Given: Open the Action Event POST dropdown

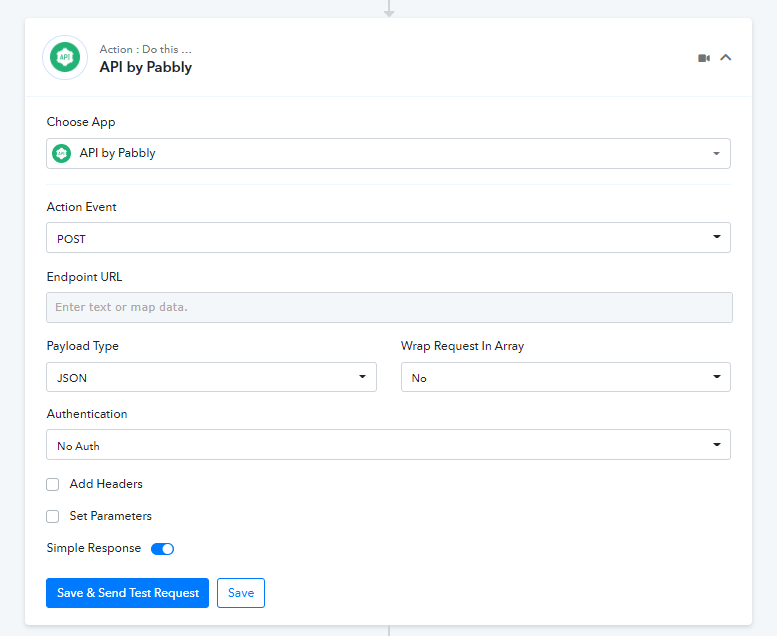Looking at the screenshot, I should click(388, 237).
